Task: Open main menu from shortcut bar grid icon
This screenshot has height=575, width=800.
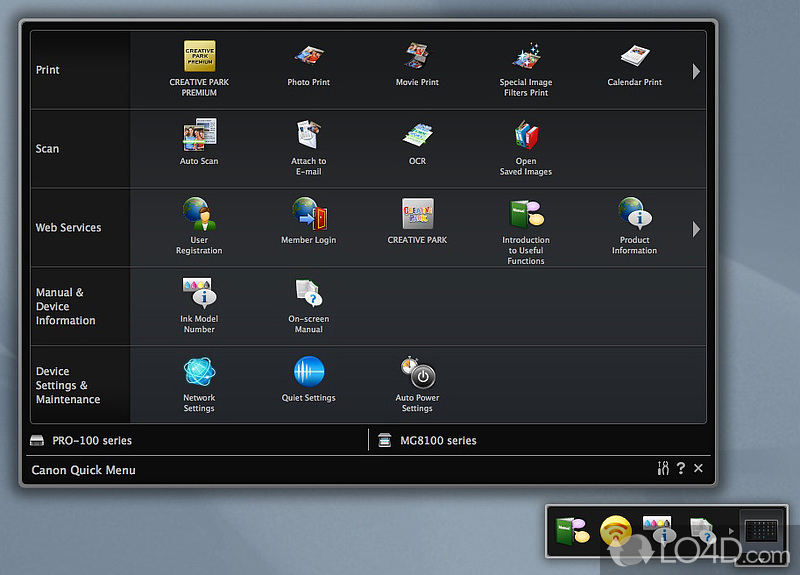Action: pyautogui.click(x=762, y=530)
